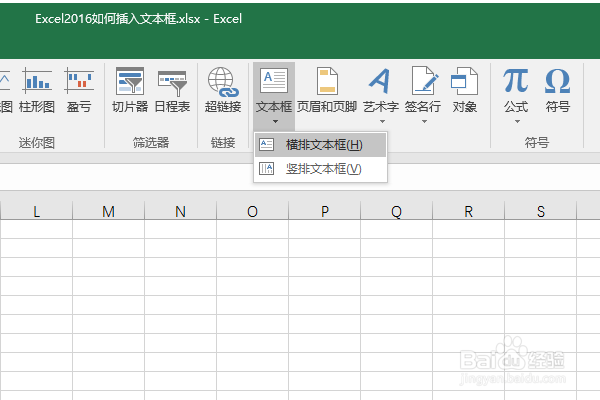Select column M header
Screen dimensions: 600x400
(x=108, y=211)
